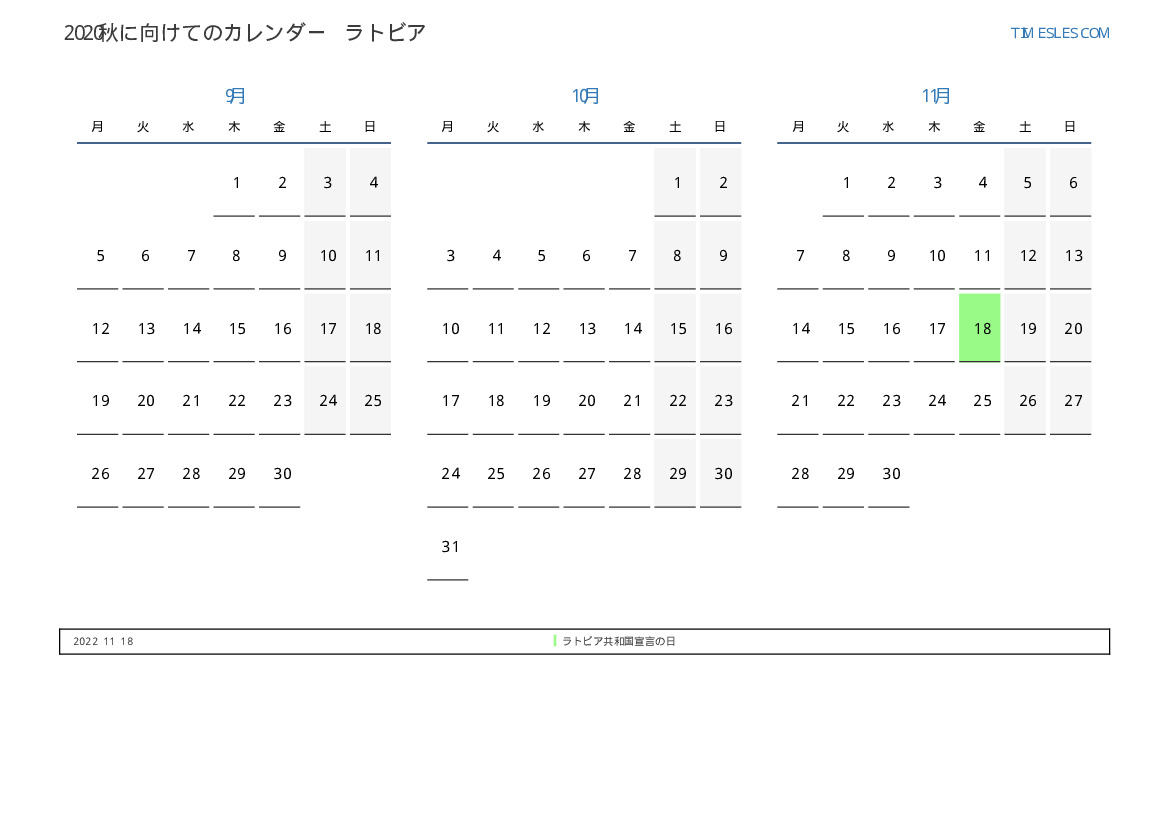Select September 4 (Sunday)
The image size is (1169, 827).
pyautogui.click(x=371, y=183)
